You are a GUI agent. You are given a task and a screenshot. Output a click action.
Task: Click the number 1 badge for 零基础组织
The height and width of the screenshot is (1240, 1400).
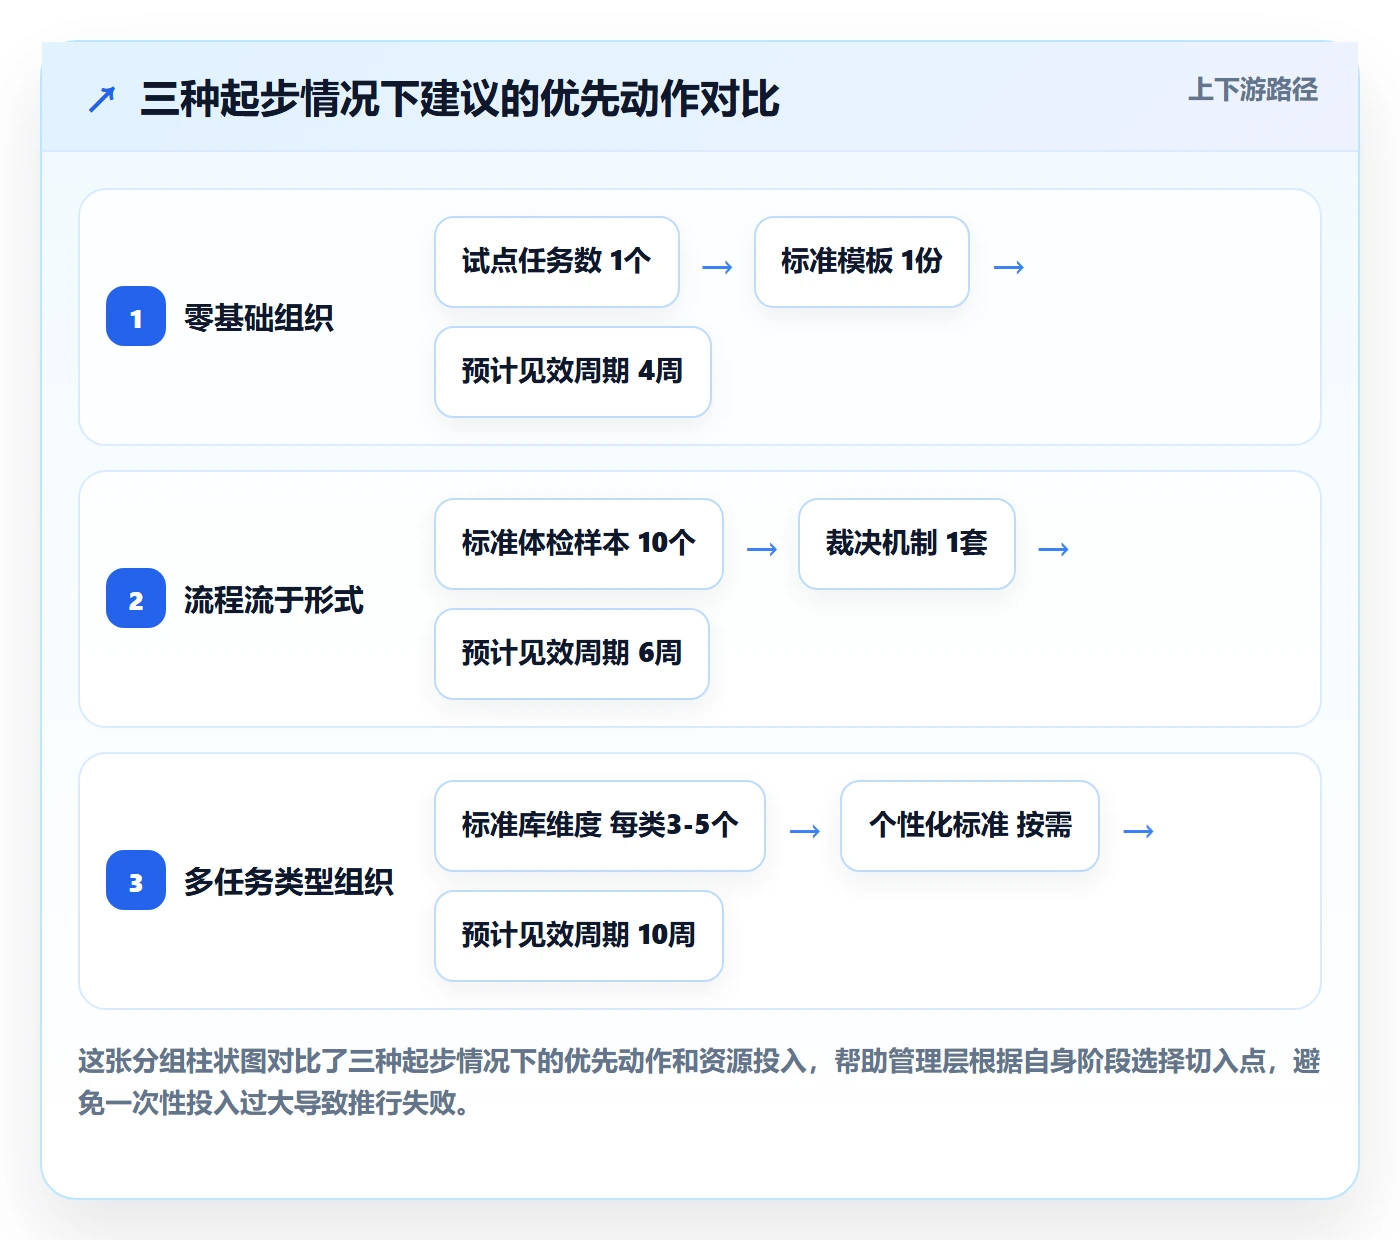click(136, 317)
